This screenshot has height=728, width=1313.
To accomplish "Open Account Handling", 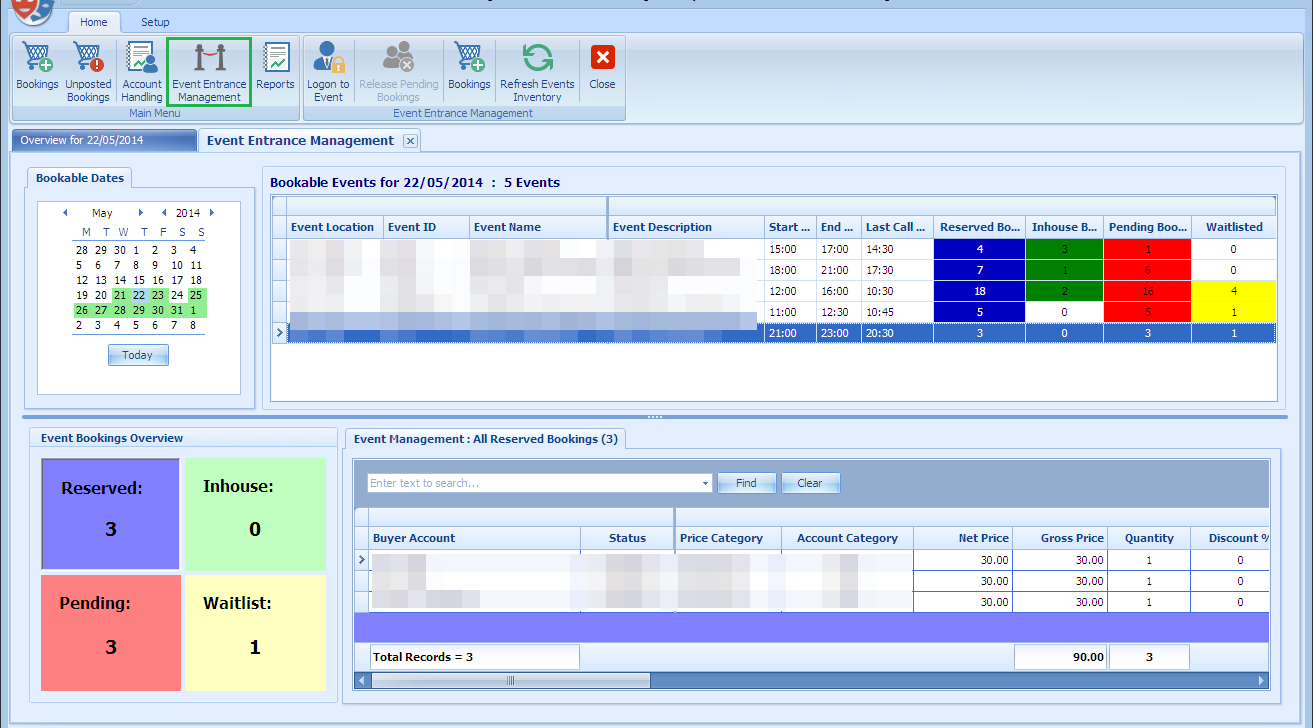I will (142, 71).
